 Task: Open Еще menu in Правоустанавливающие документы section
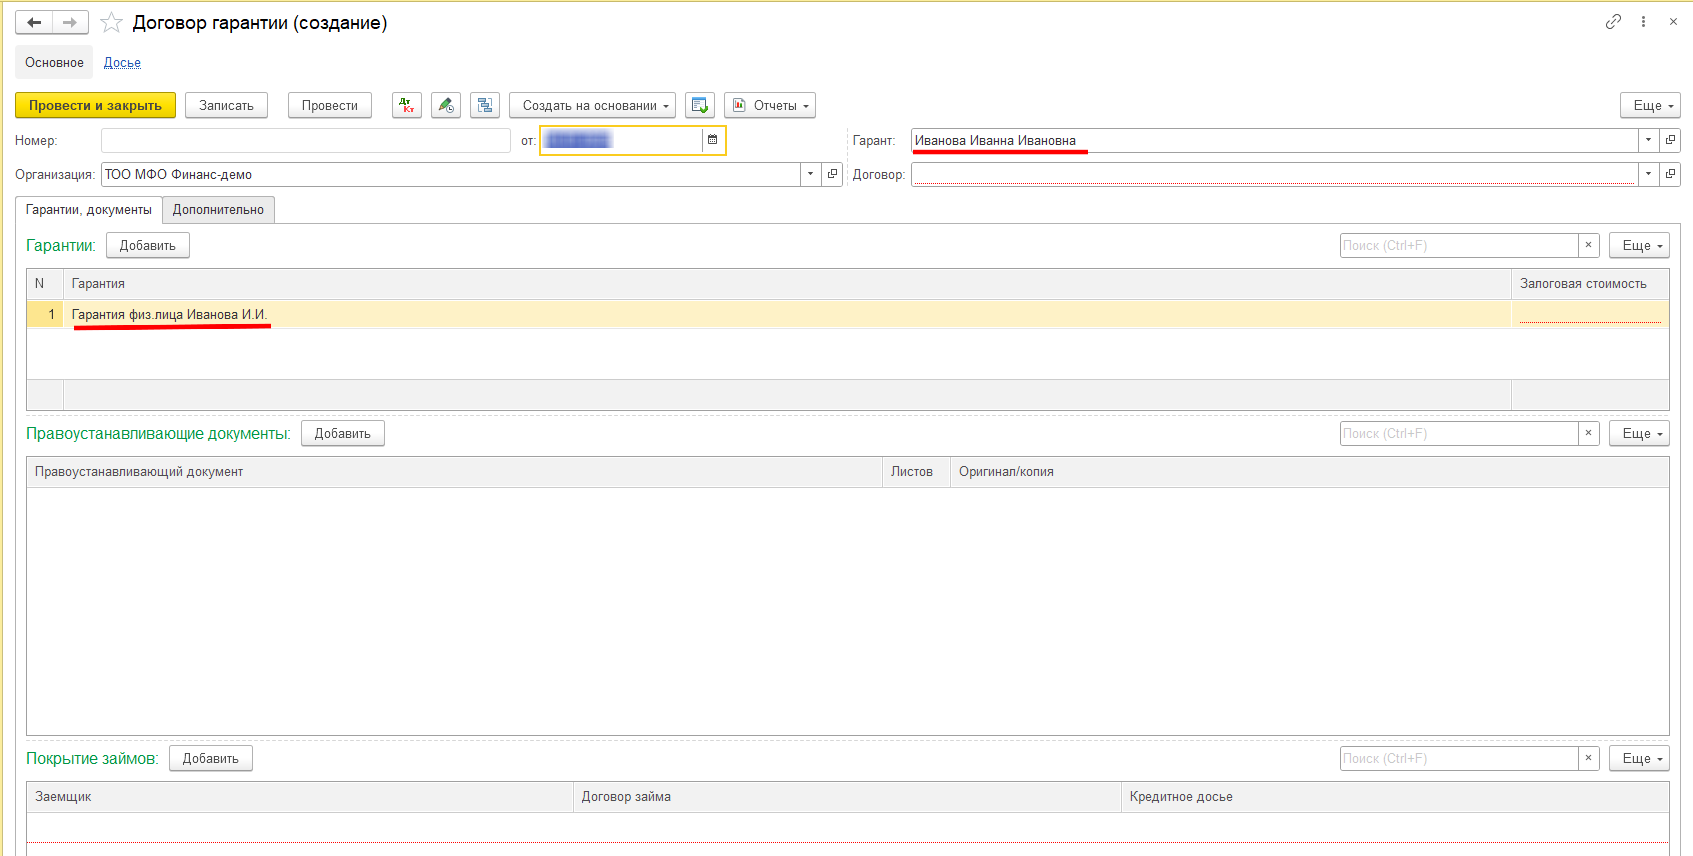click(1639, 433)
